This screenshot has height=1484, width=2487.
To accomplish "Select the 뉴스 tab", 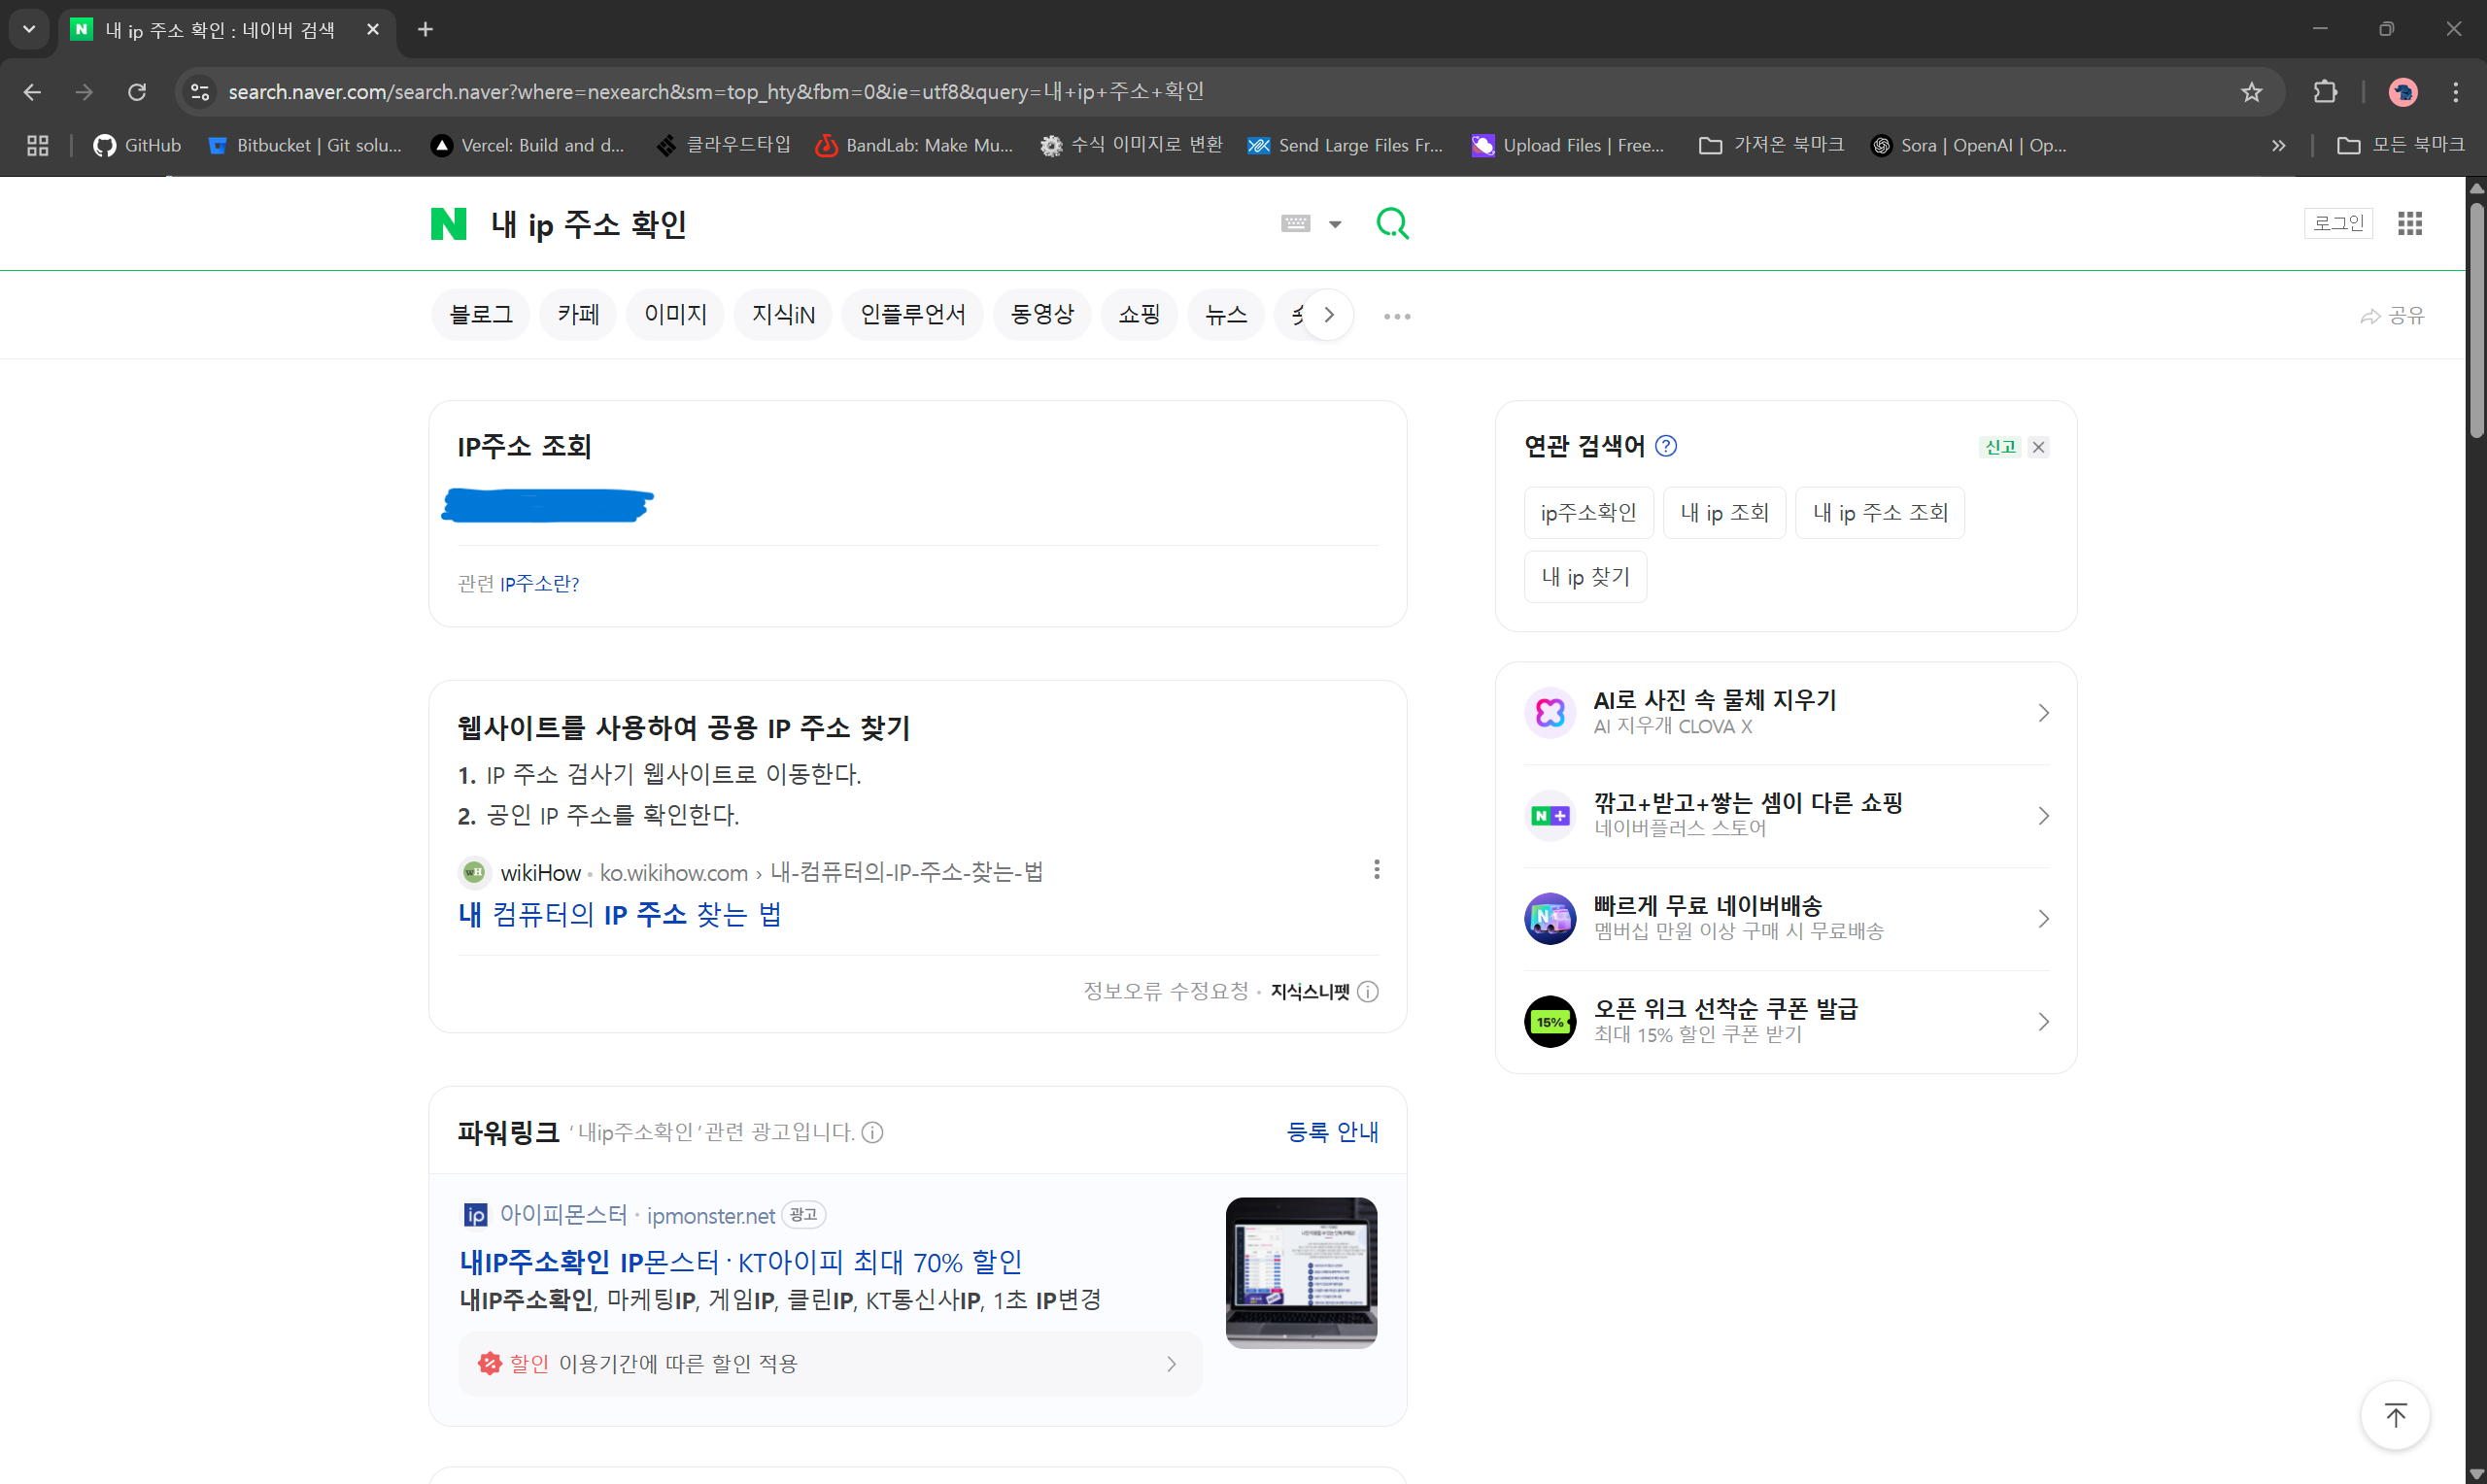I will (x=1226, y=315).
